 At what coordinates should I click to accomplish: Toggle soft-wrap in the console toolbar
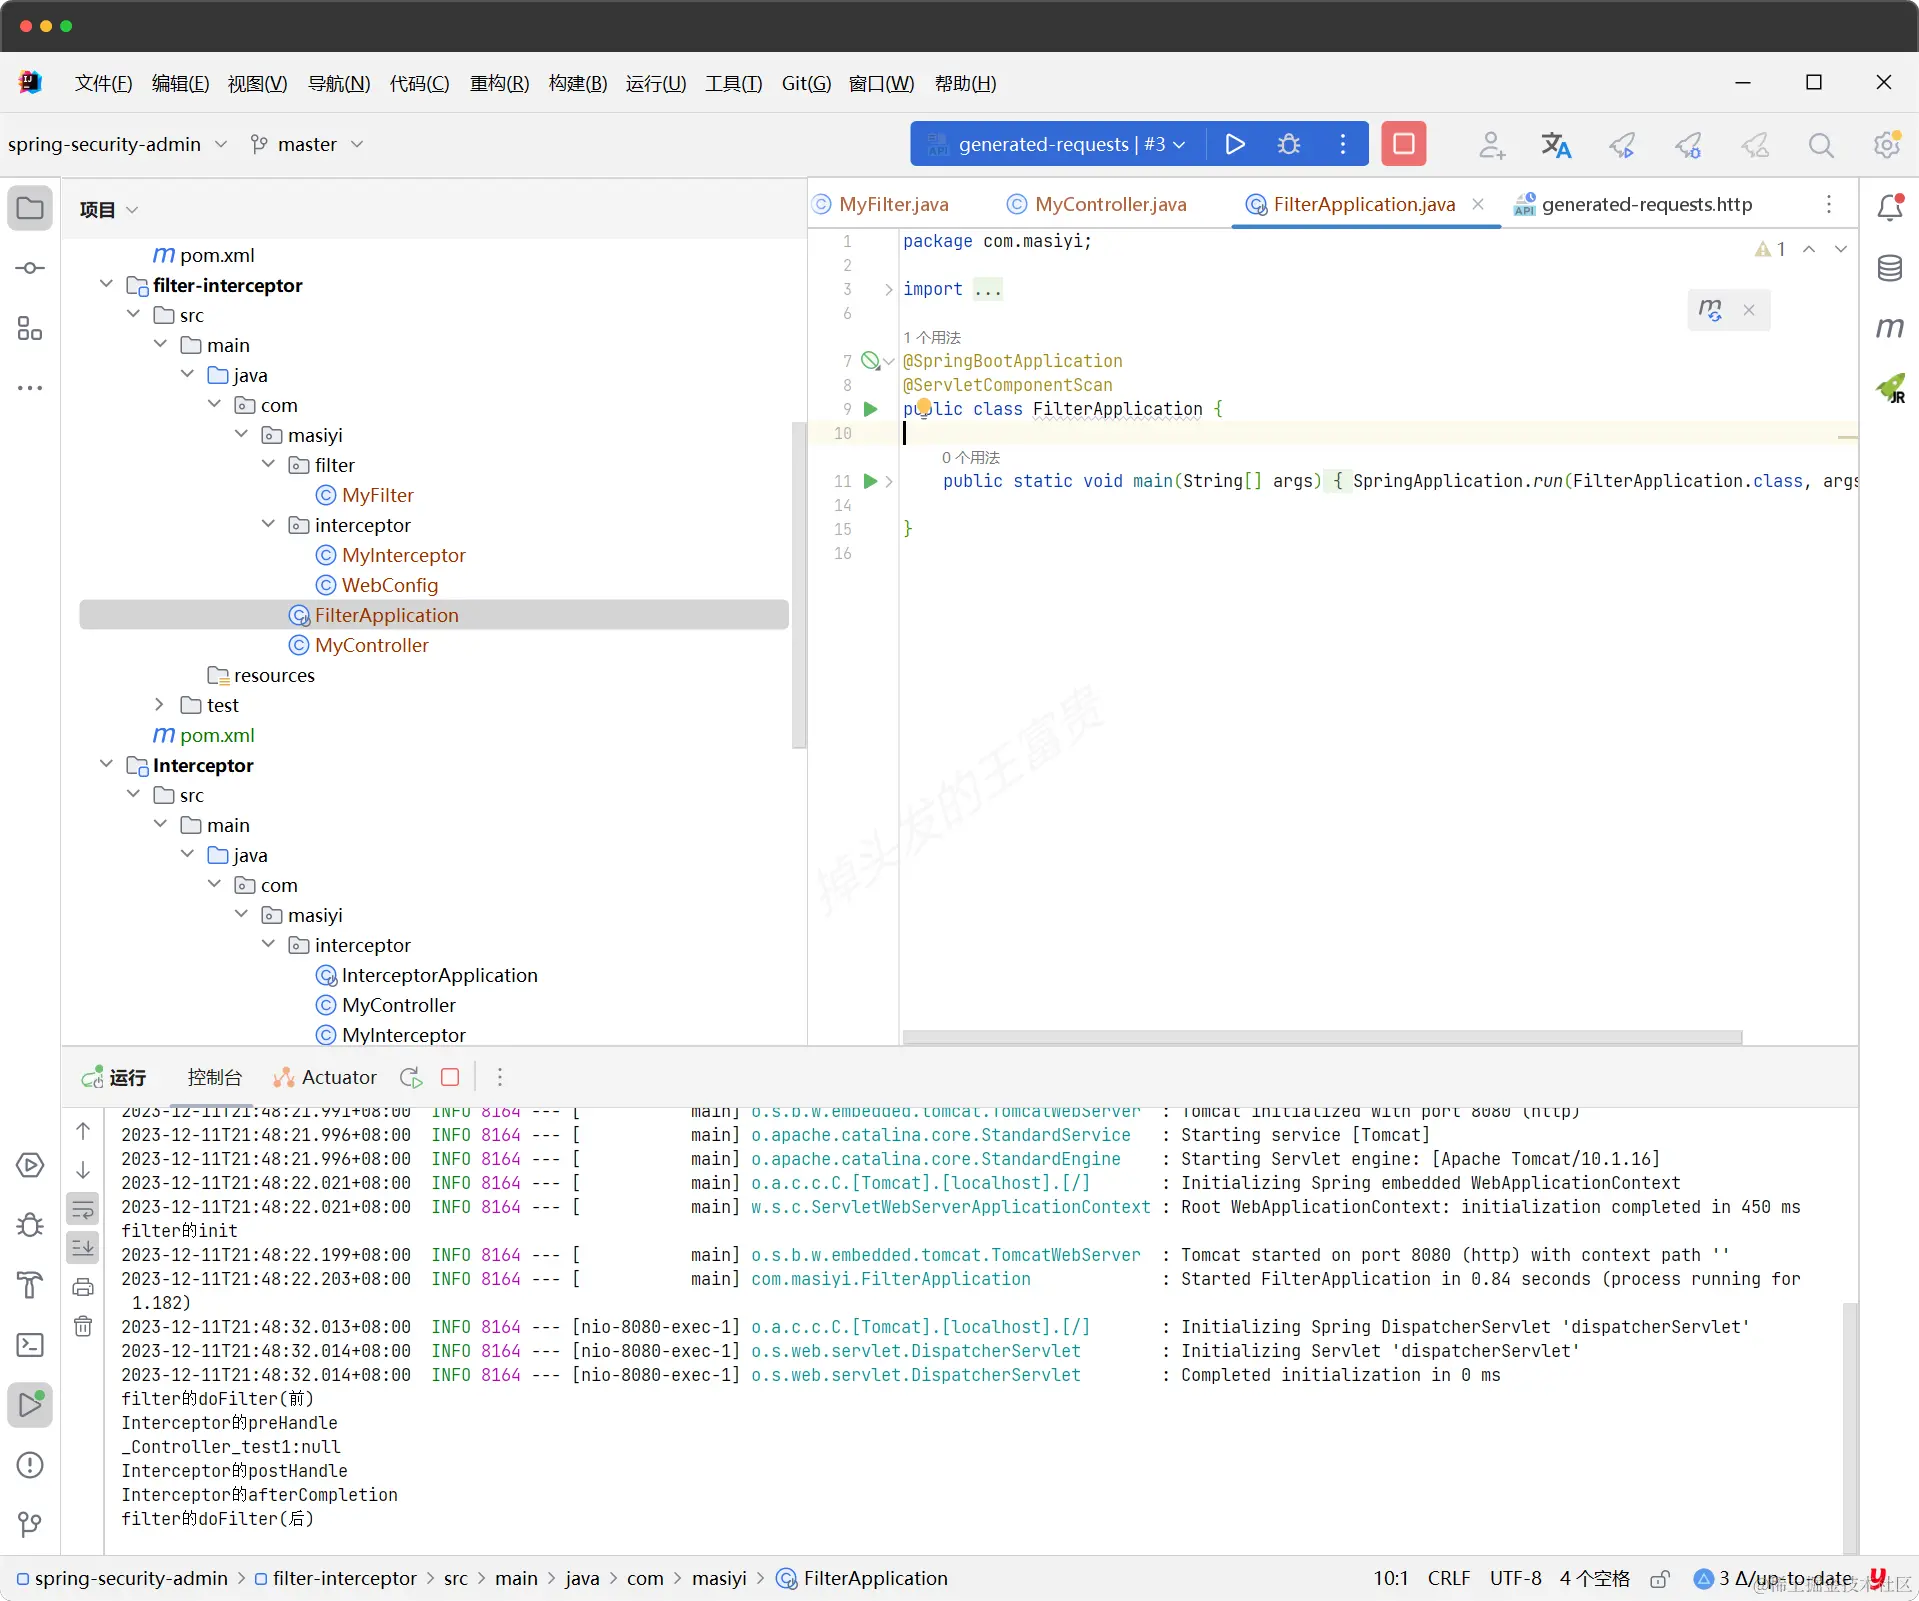point(83,1210)
